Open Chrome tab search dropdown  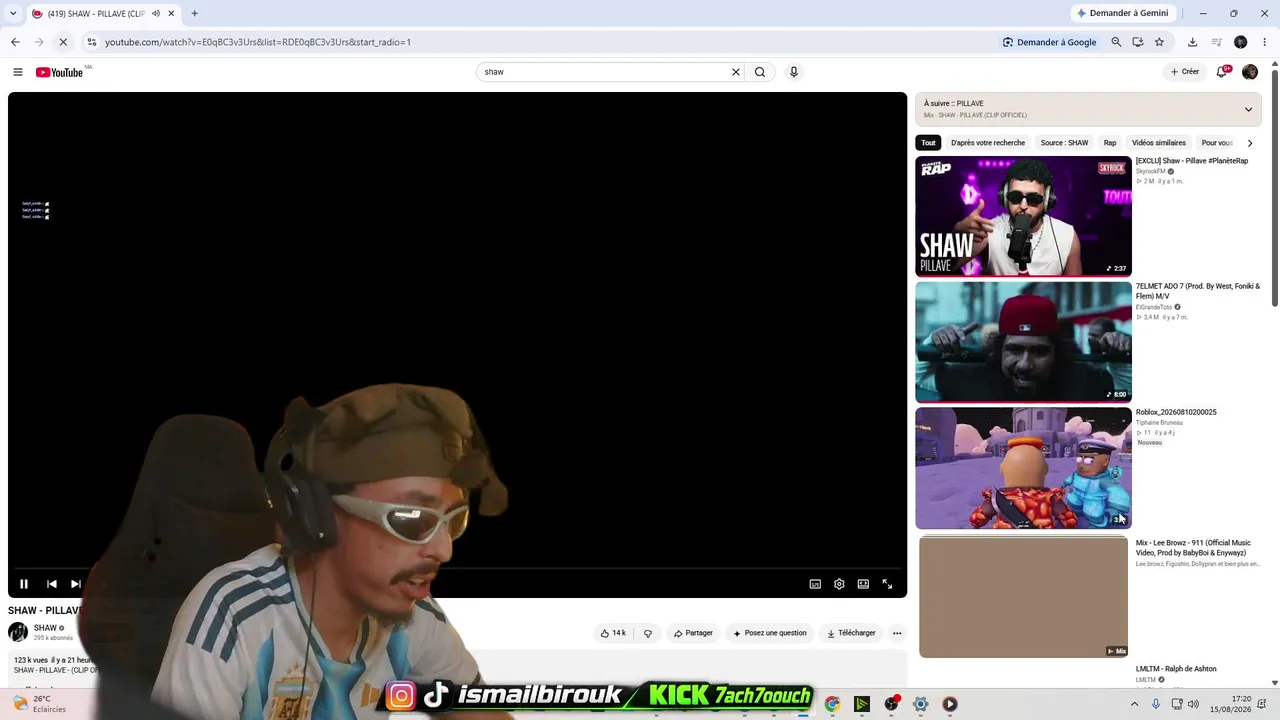pyautogui.click(x=13, y=14)
